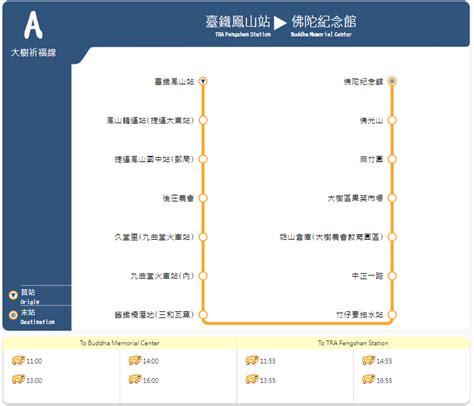Click the Buddha Memorial Center subtitle in header
This screenshot has width=474, height=406.
point(321,34)
